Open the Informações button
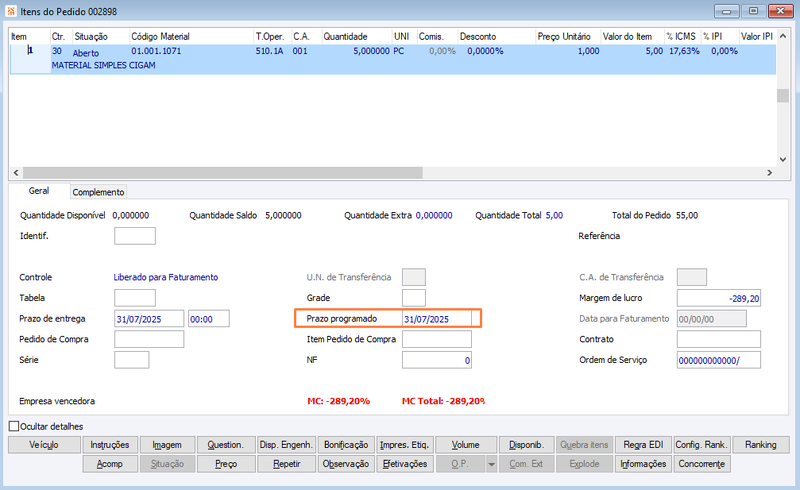This screenshot has height=490, width=800. point(643,464)
